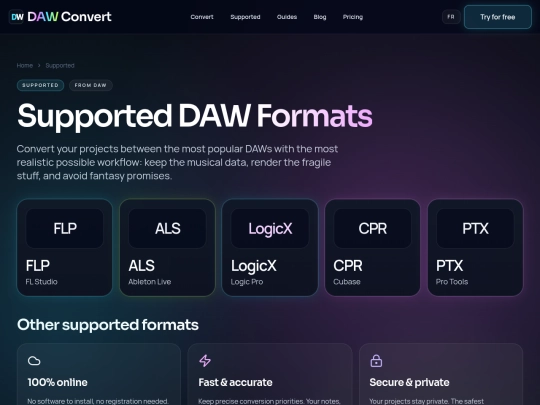Click the 'FL Studio' subtitle text
The image size is (540, 405).
click(42, 282)
